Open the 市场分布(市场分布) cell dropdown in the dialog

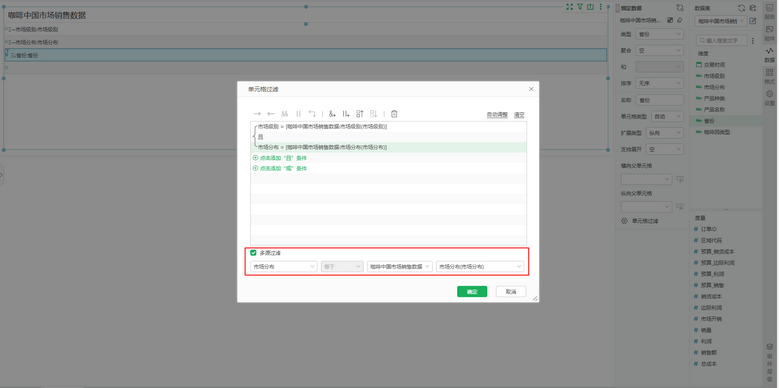click(x=480, y=266)
